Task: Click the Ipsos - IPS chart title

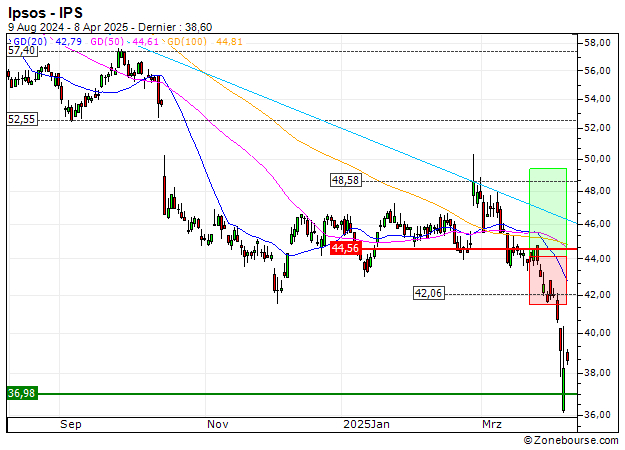Action: point(45,13)
